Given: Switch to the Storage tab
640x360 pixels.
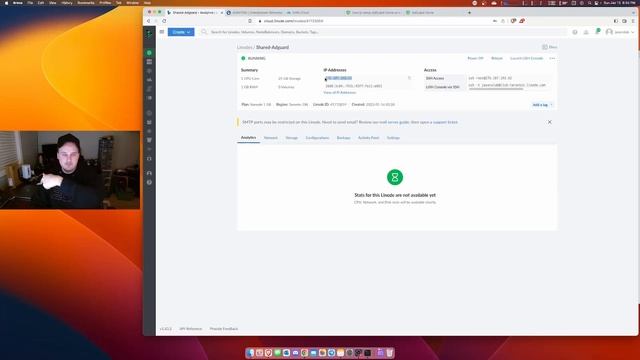Looking at the screenshot, I should [291, 138].
